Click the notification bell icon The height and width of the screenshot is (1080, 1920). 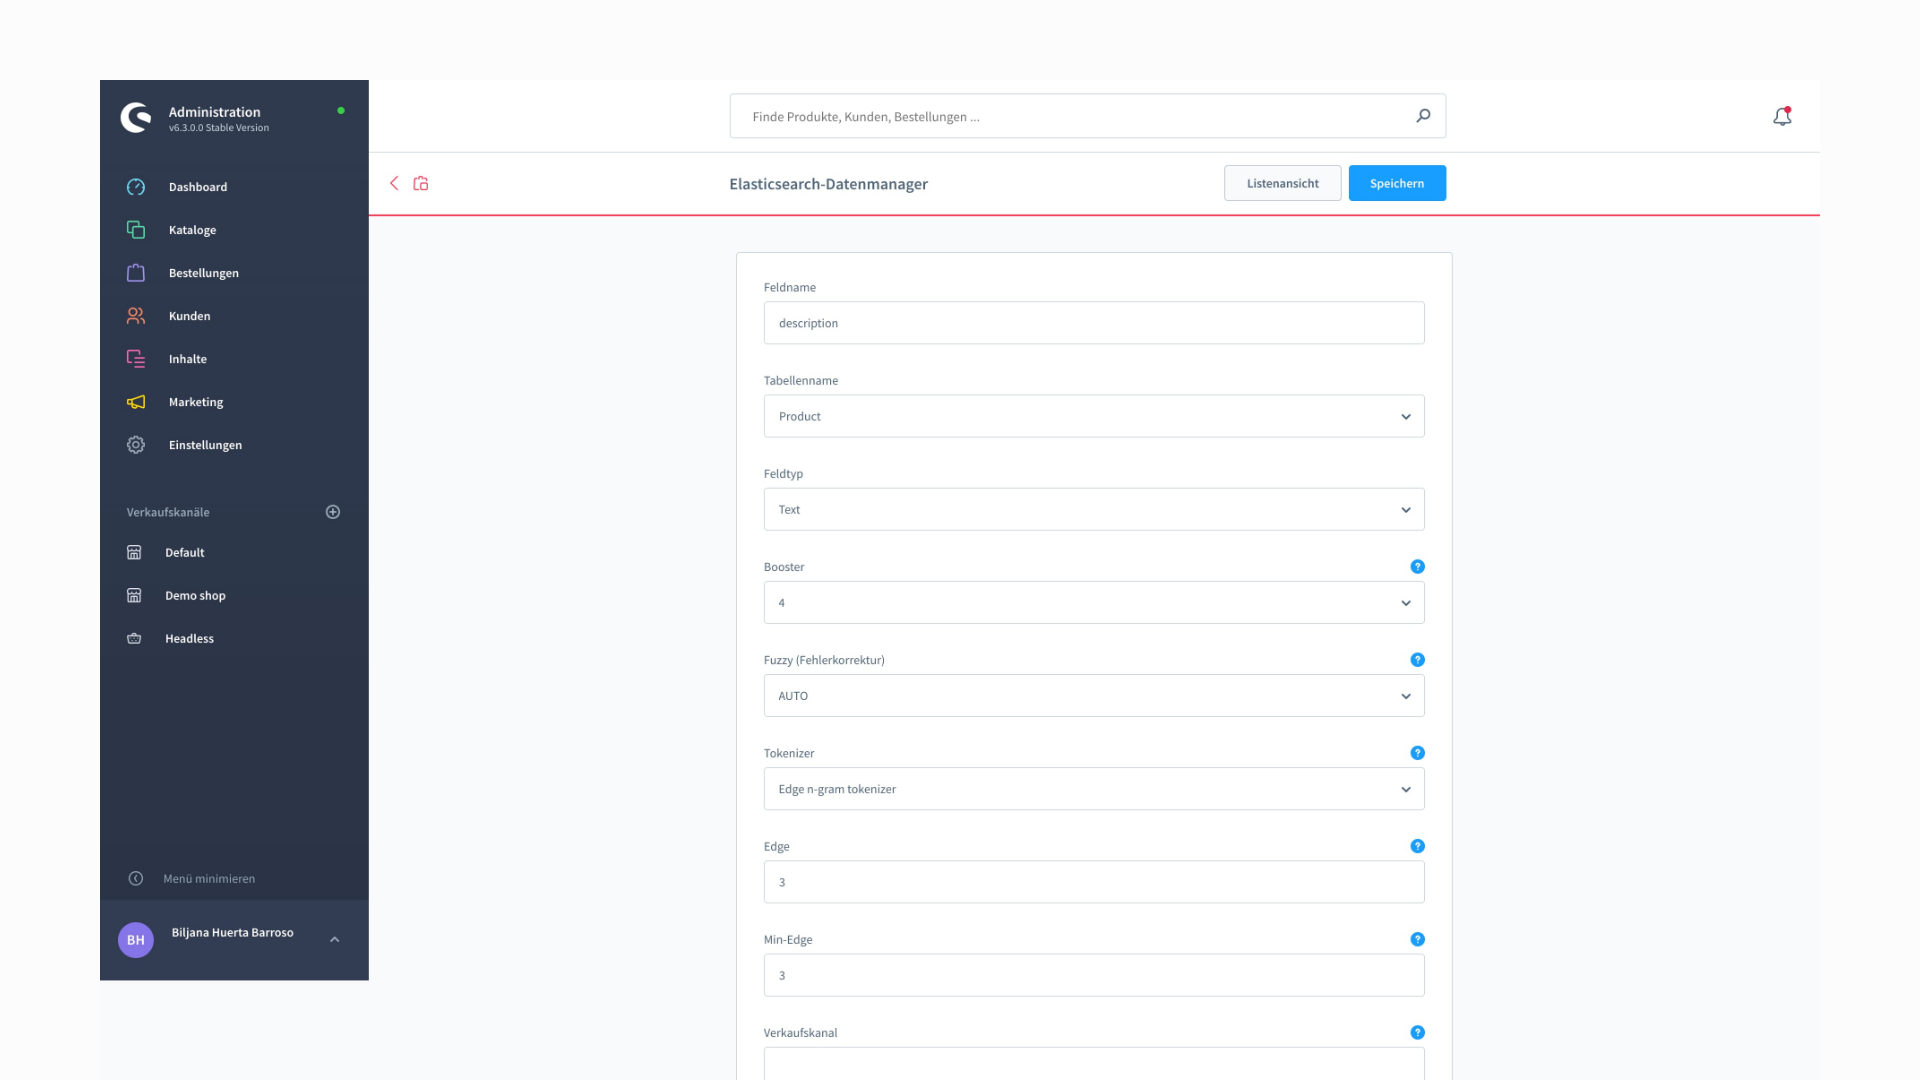[x=1782, y=117]
